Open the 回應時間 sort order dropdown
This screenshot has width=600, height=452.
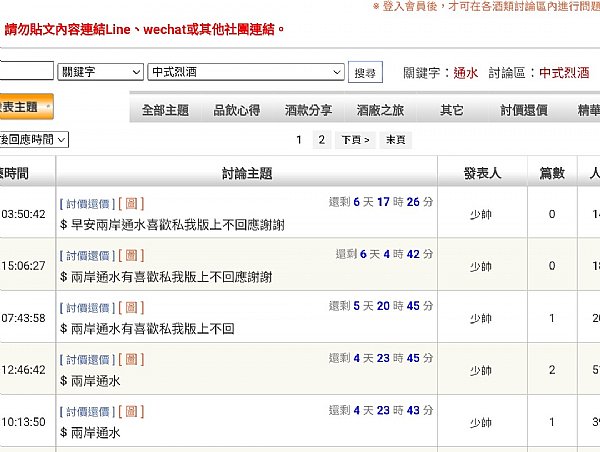pyautogui.click(x=34, y=140)
